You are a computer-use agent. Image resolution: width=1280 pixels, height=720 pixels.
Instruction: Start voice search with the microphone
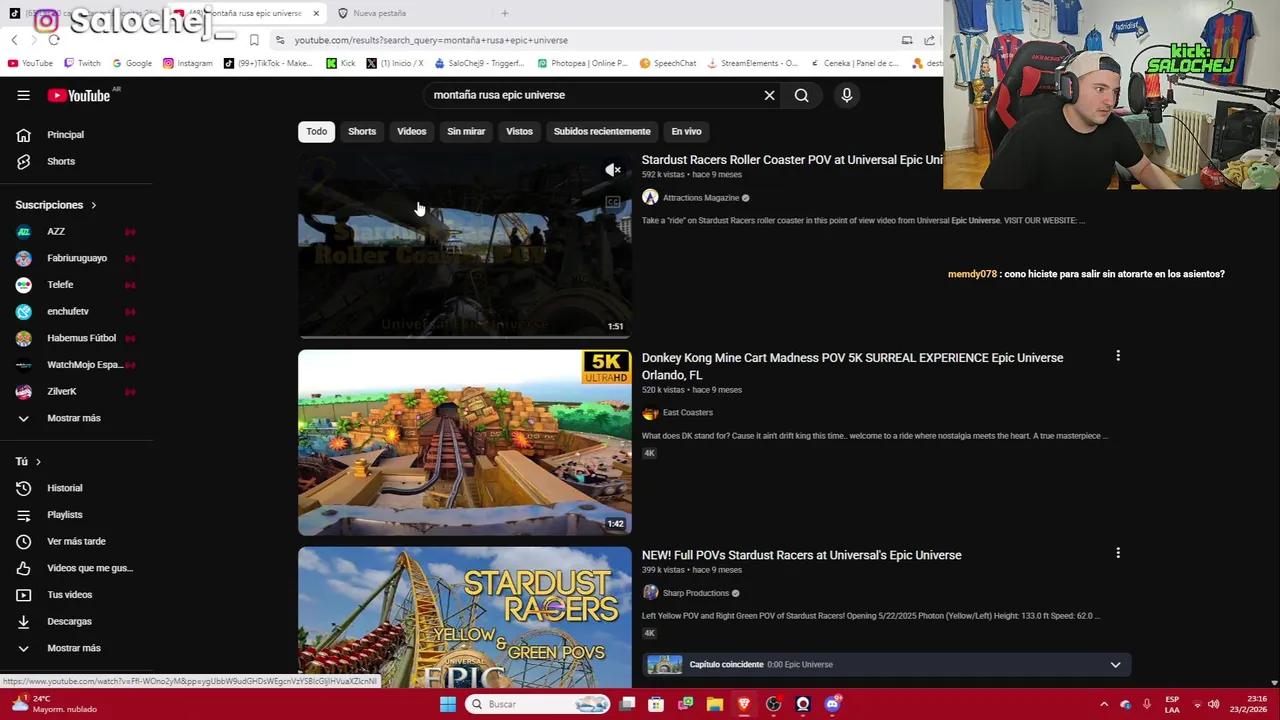(846, 95)
